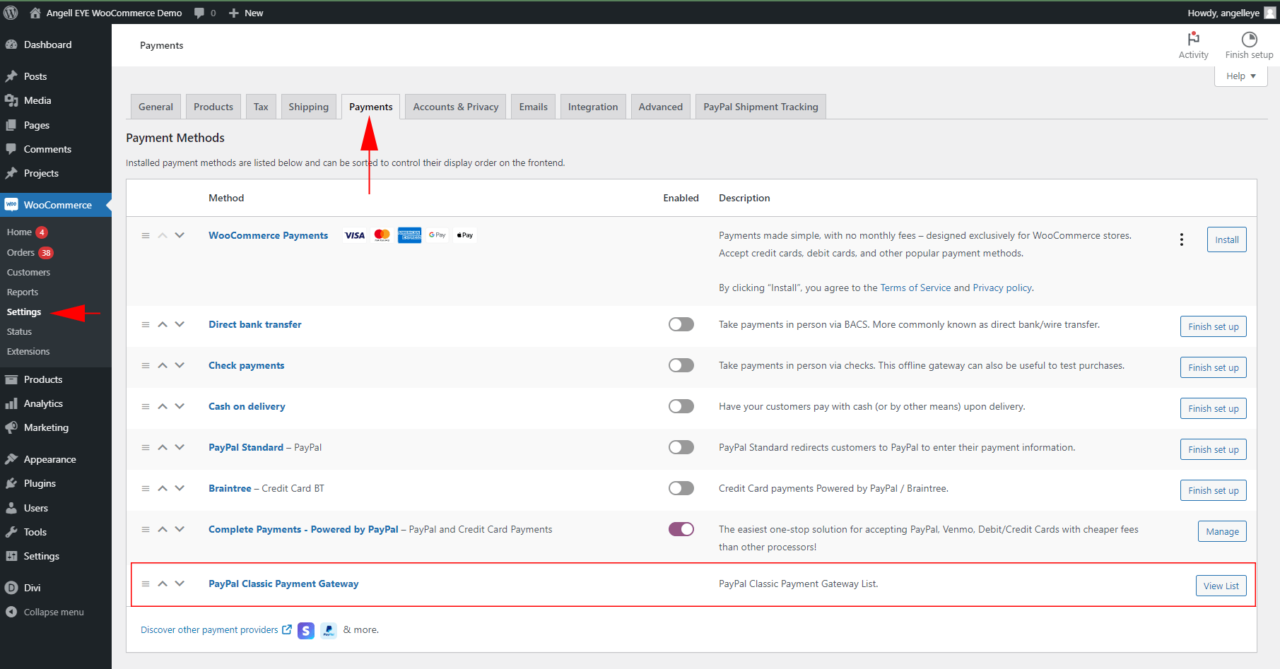
Task: Click the Stripe icon near payment providers link
Action: pyautogui.click(x=306, y=630)
